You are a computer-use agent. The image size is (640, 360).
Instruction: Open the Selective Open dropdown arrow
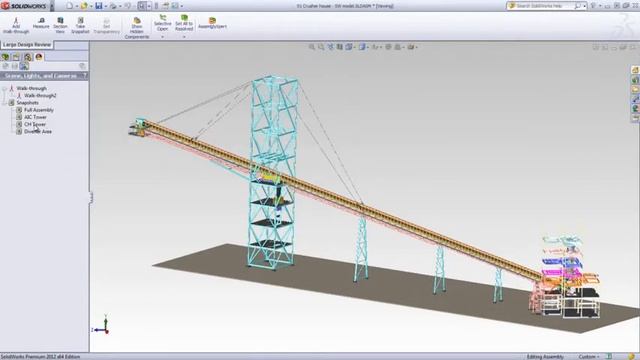point(162,37)
